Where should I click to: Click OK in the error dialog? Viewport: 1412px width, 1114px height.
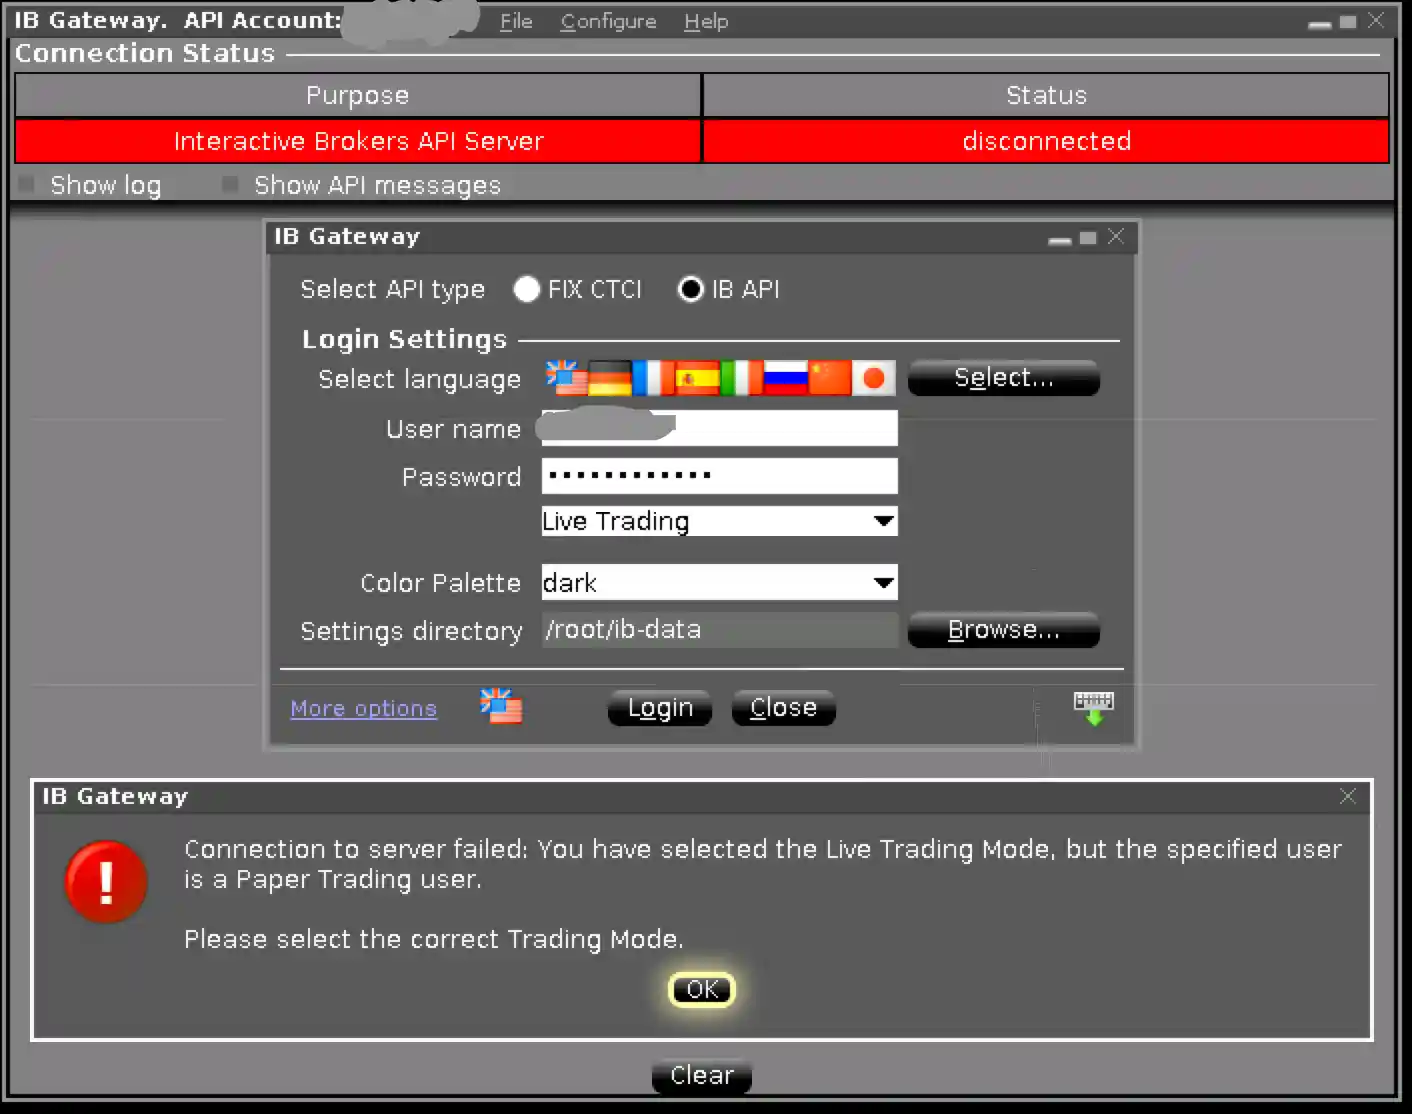(702, 990)
